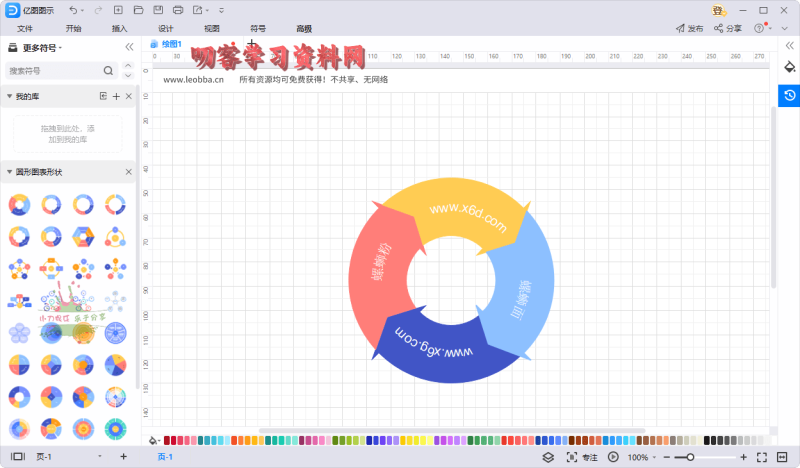Image resolution: width=800 pixels, height=468 pixels.
Task: Select the hexagon cycle shape thumbnail
Action: point(83,237)
